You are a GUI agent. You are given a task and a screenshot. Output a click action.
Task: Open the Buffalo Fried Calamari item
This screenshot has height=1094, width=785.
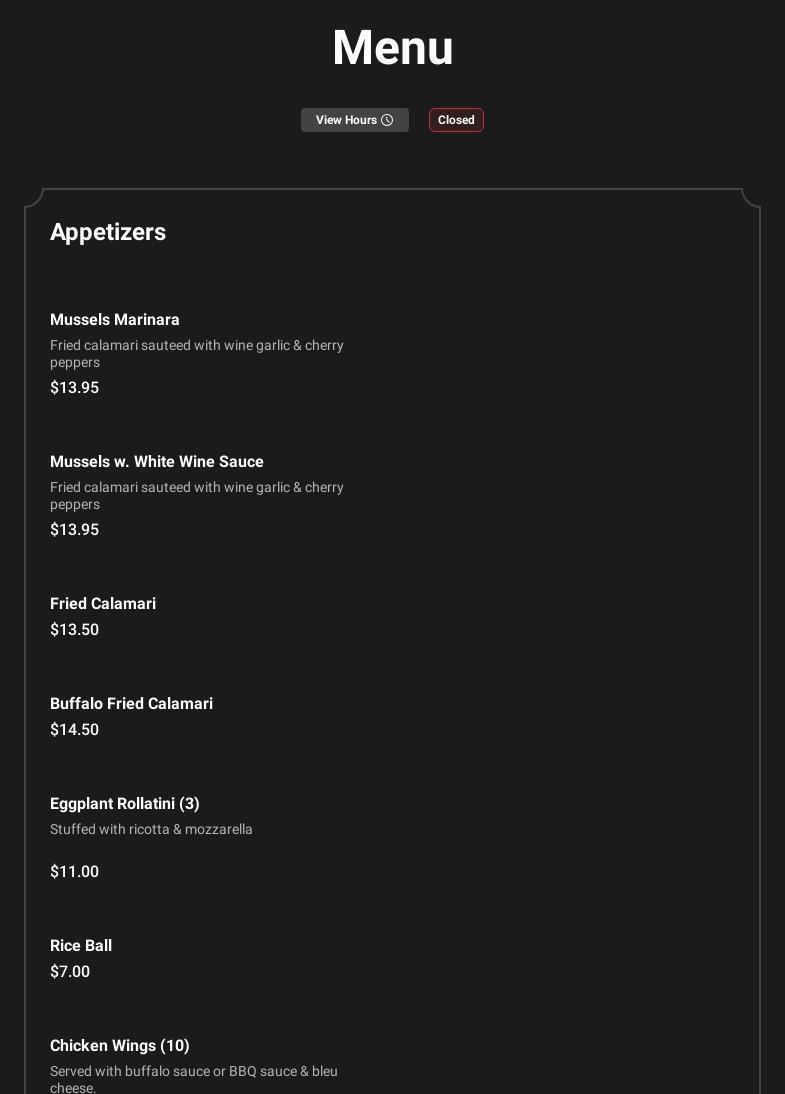click(131, 704)
